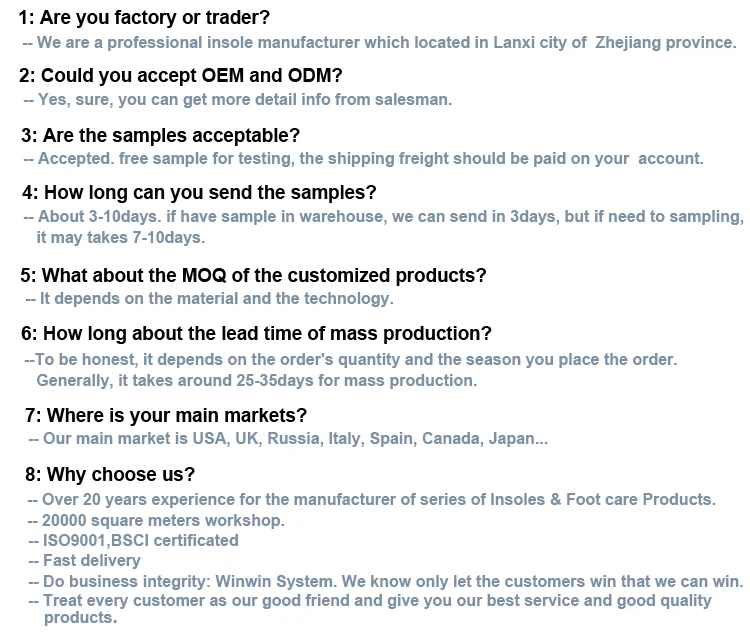Click the answer listing USA, UK, Russia markets
This screenshot has width=750, height=641.
pos(288,439)
